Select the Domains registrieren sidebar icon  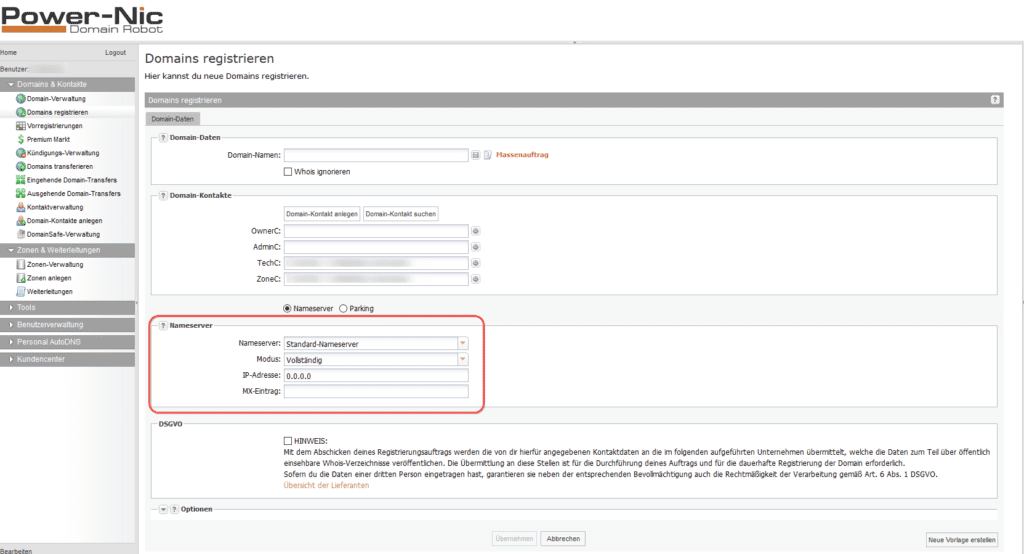click(21, 112)
